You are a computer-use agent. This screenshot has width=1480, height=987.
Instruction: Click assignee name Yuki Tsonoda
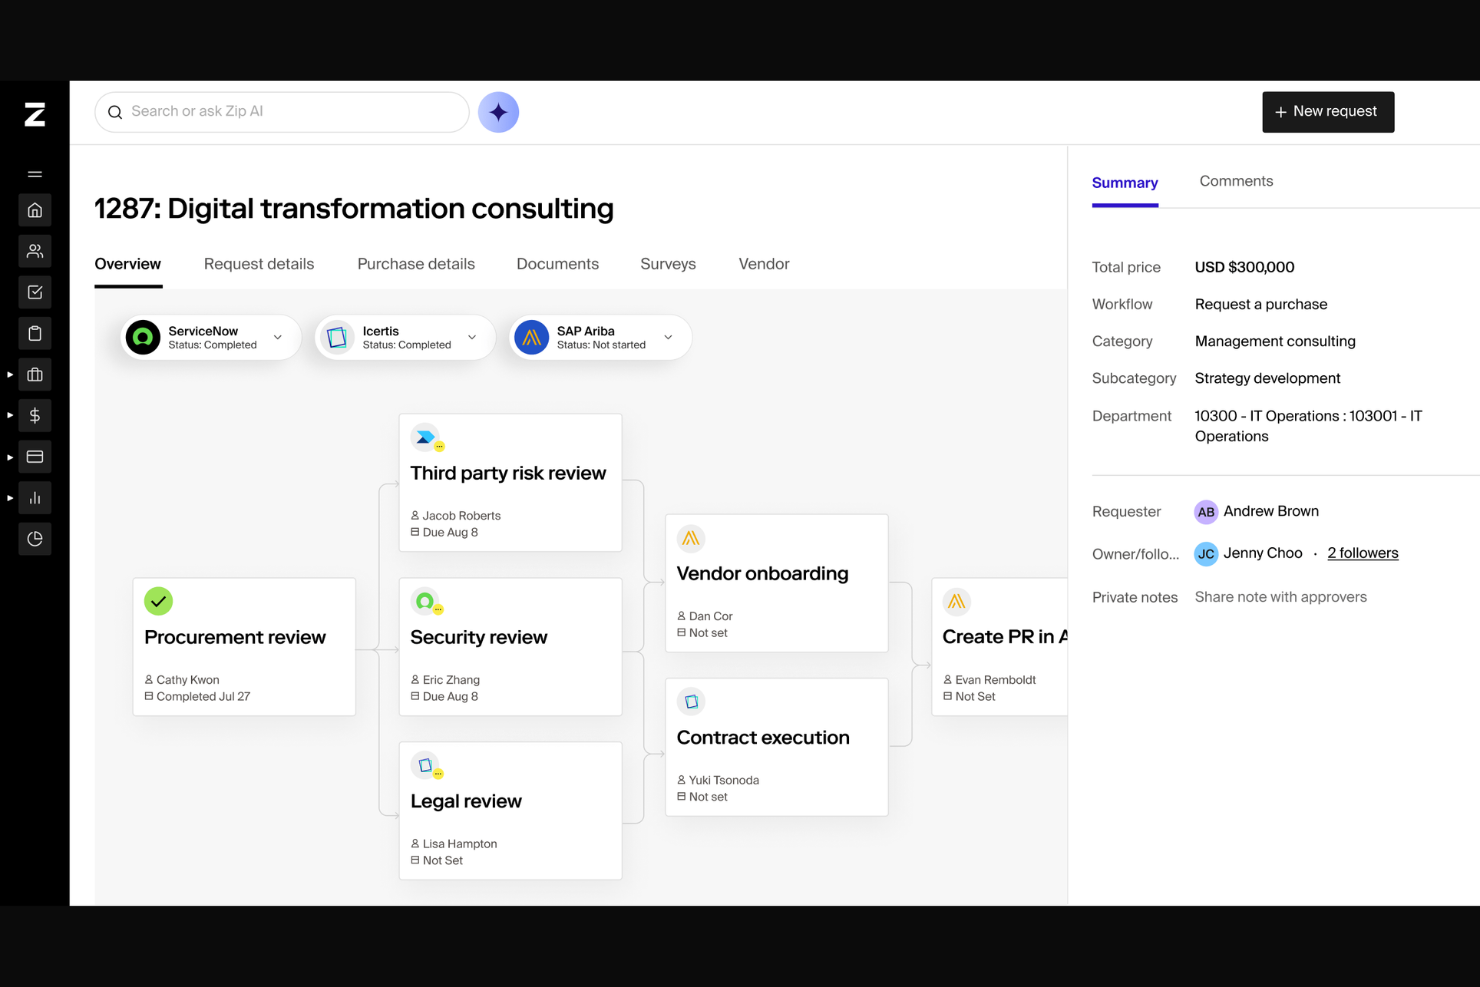tap(724, 780)
